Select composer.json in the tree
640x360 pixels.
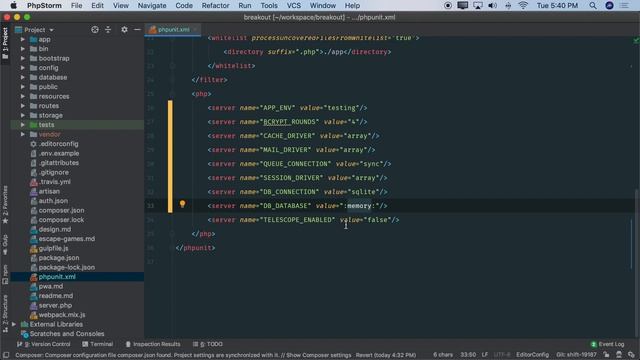[61, 210]
